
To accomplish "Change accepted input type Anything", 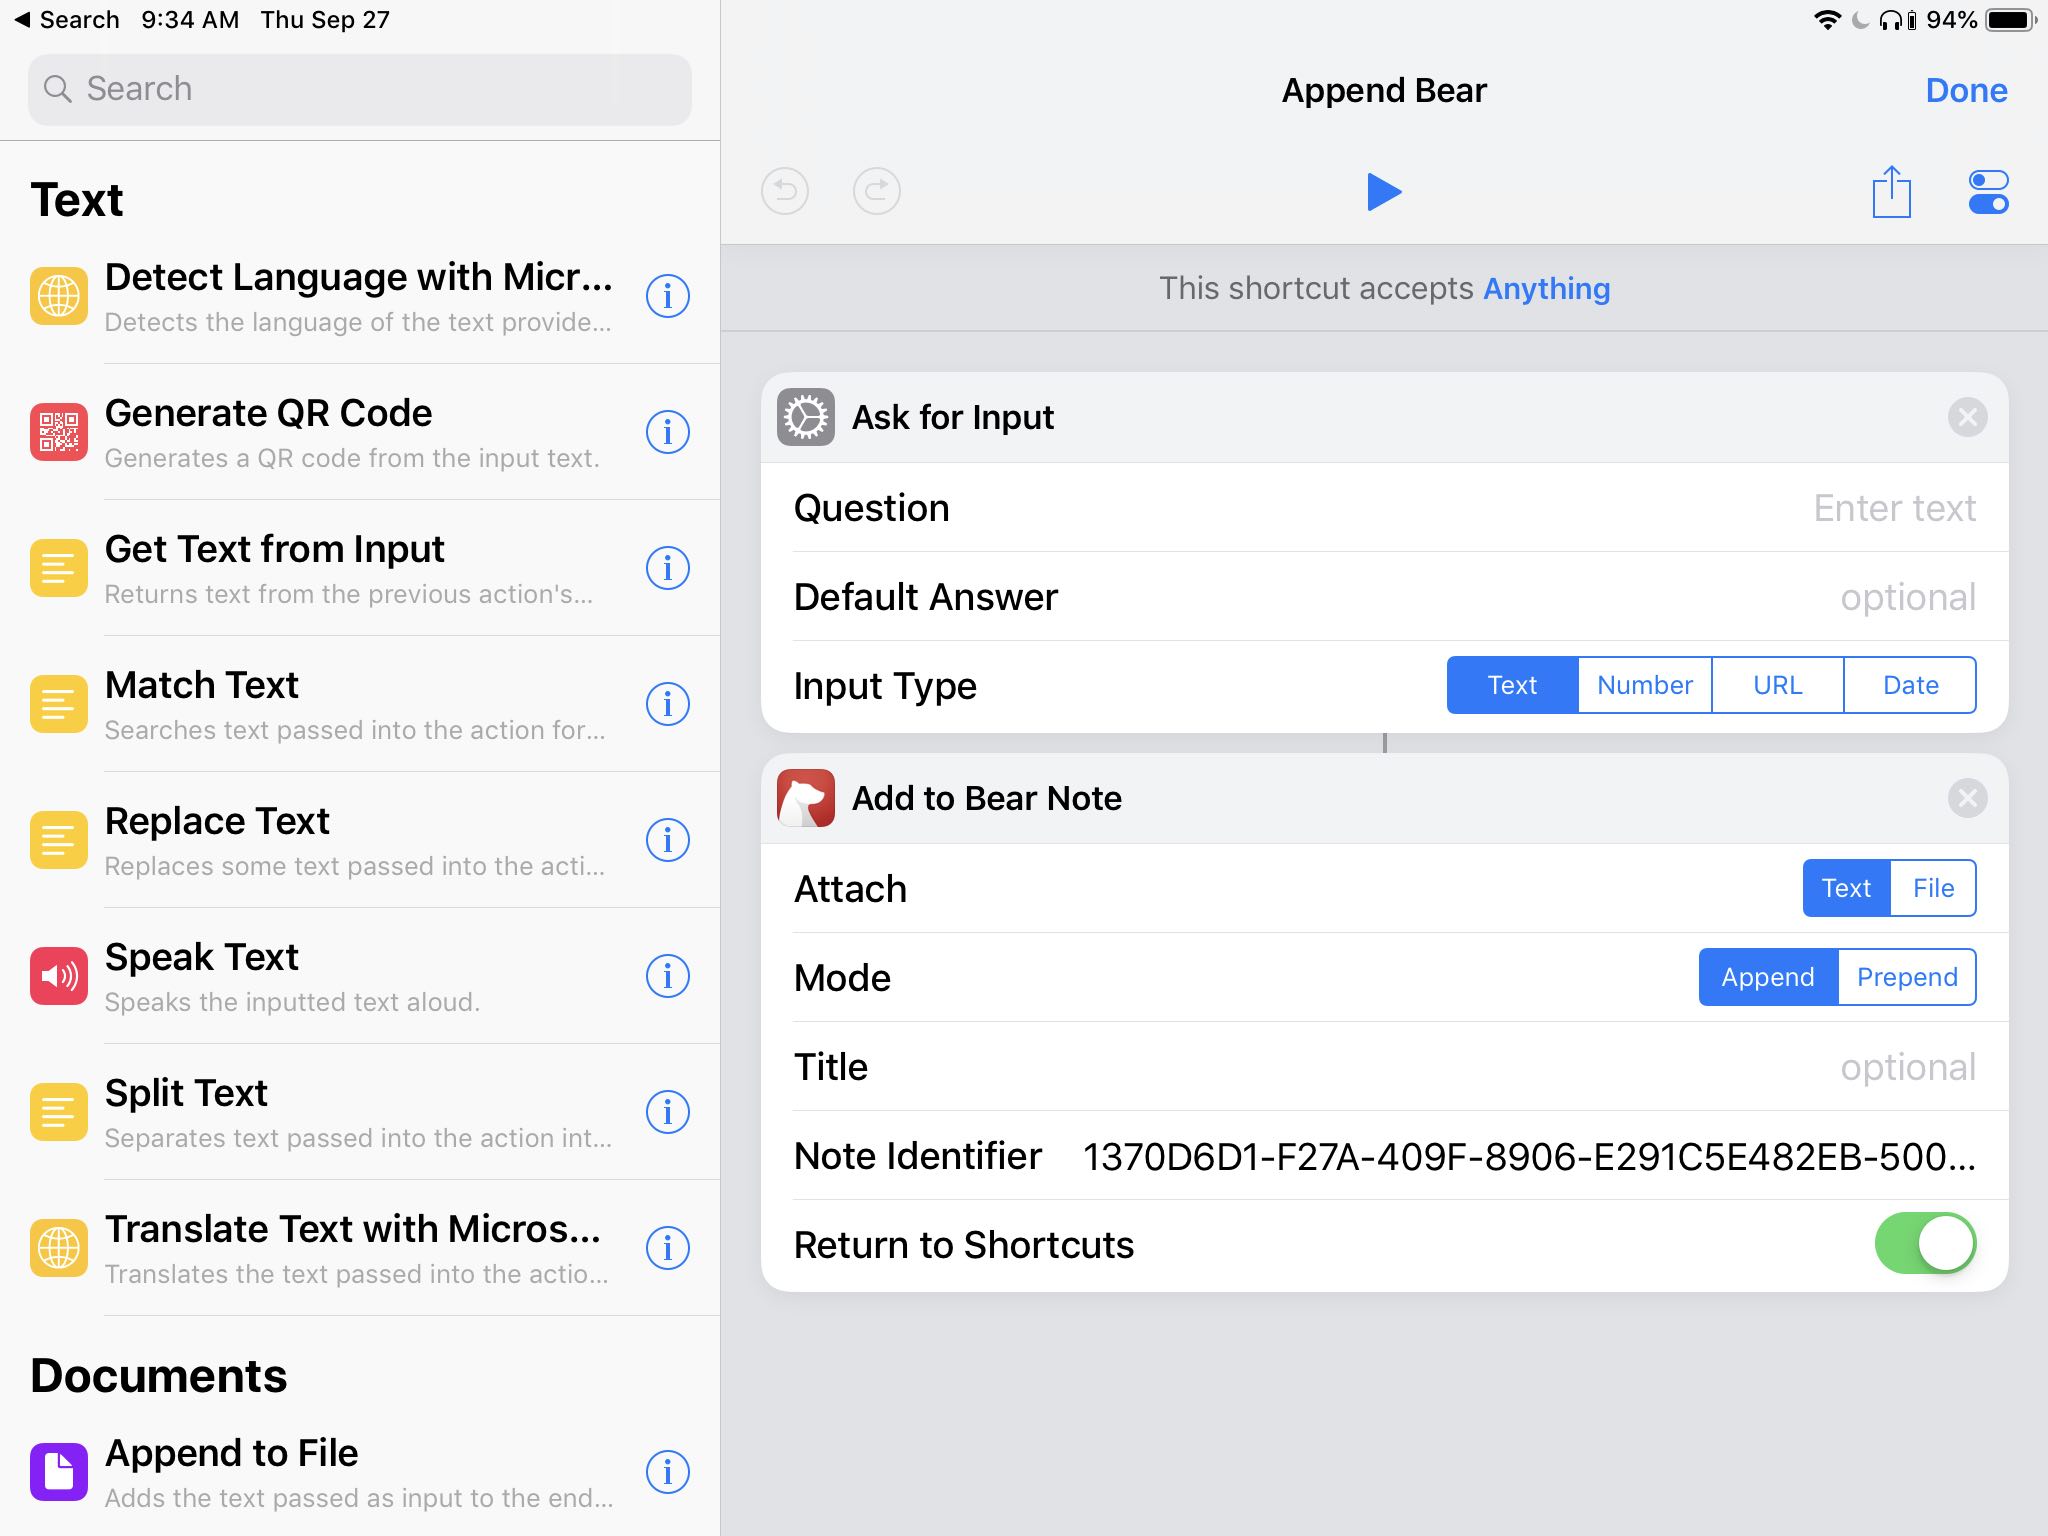I will pyautogui.click(x=1546, y=289).
